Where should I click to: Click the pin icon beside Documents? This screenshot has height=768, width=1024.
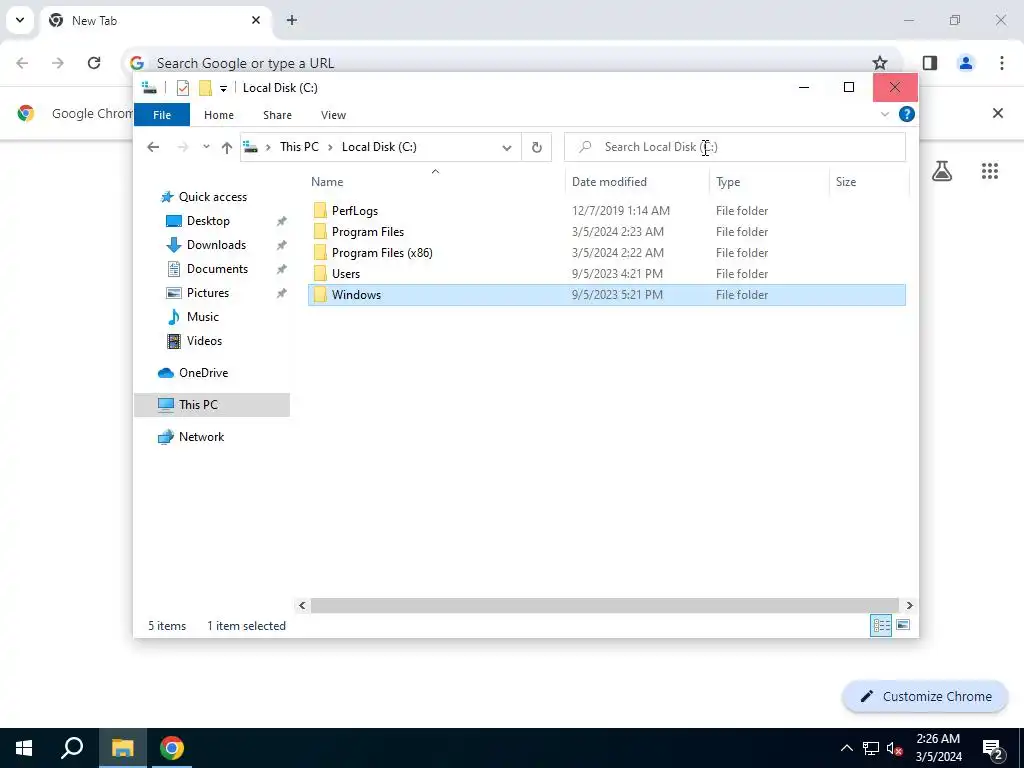281,270
